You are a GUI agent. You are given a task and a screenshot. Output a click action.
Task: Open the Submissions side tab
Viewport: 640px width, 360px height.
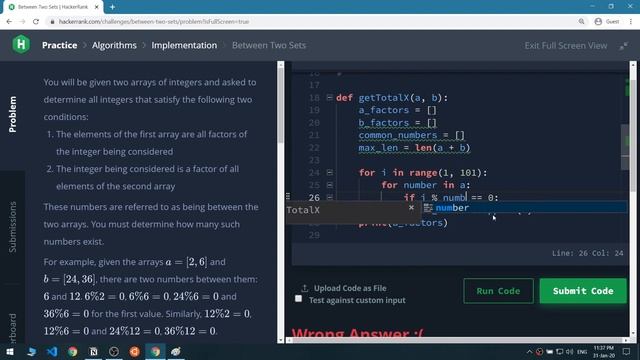click(13, 227)
